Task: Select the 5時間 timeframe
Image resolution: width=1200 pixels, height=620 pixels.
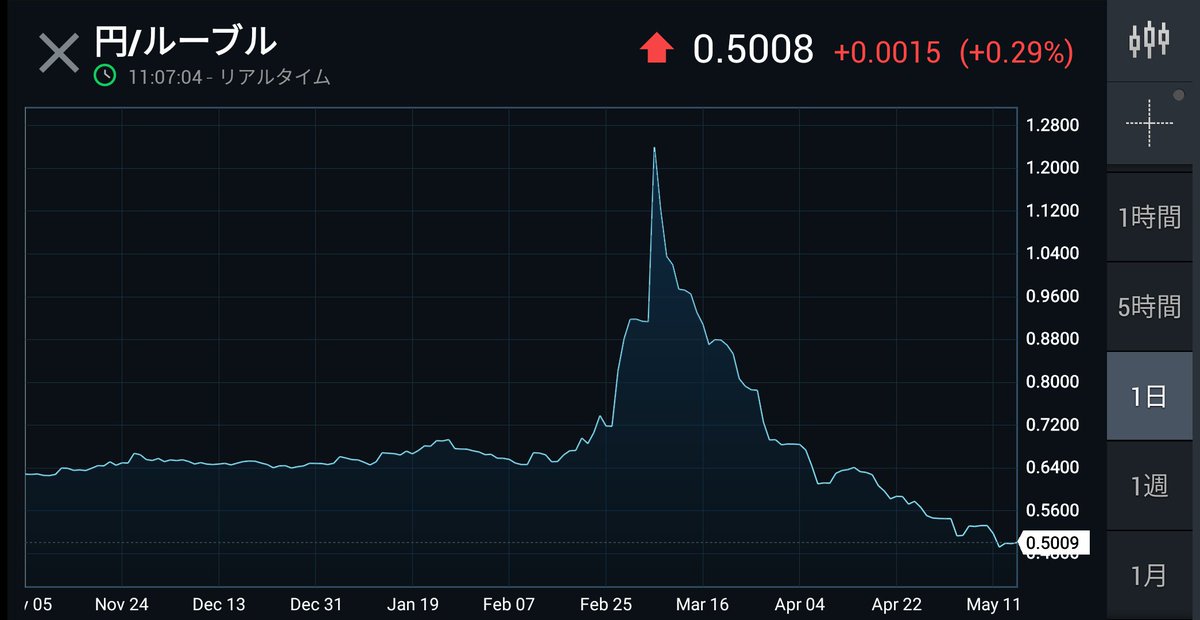Action: point(1149,307)
